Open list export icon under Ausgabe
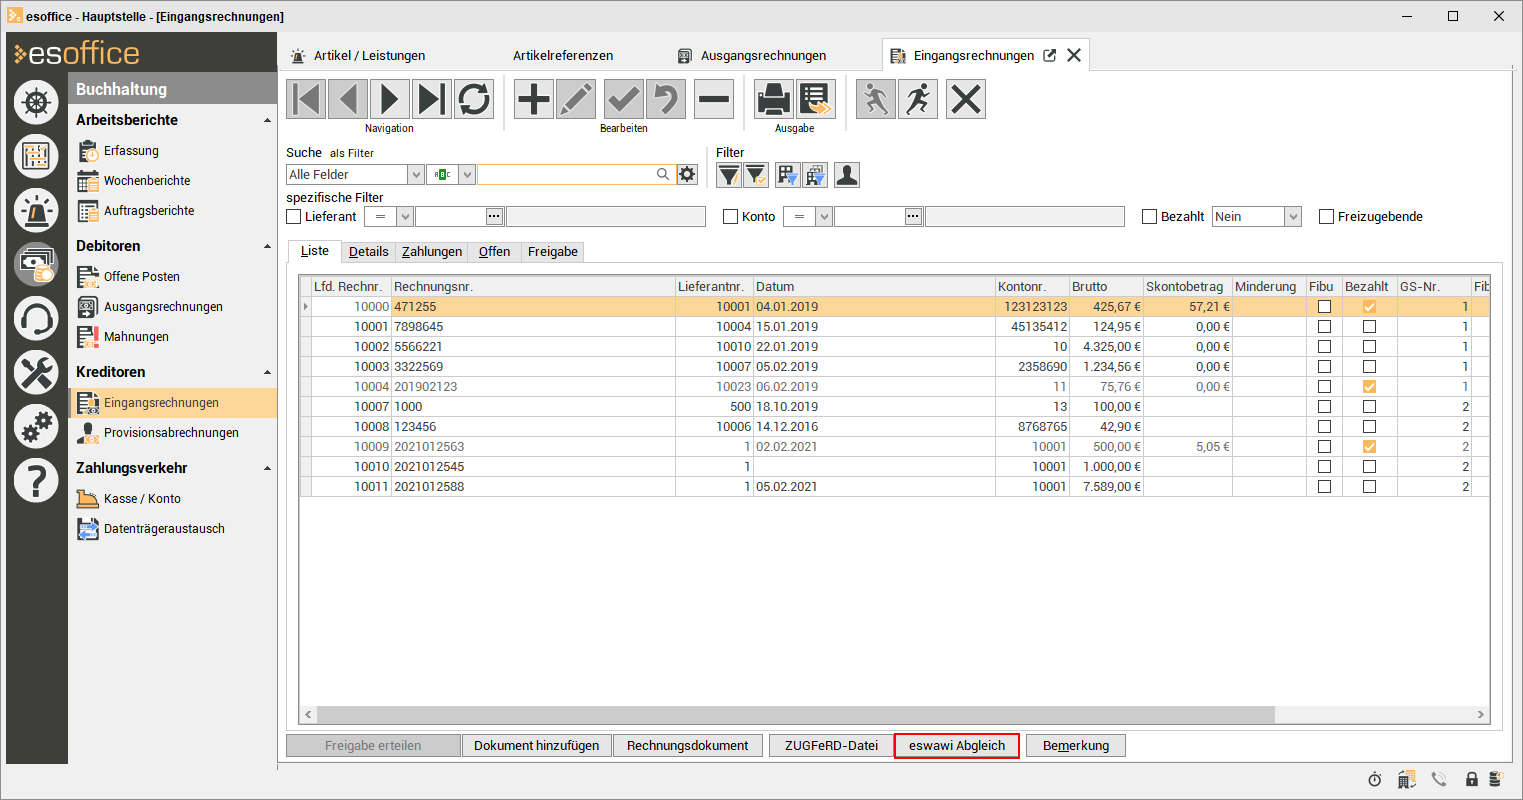Viewport: 1523px width, 800px height. [816, 99]
